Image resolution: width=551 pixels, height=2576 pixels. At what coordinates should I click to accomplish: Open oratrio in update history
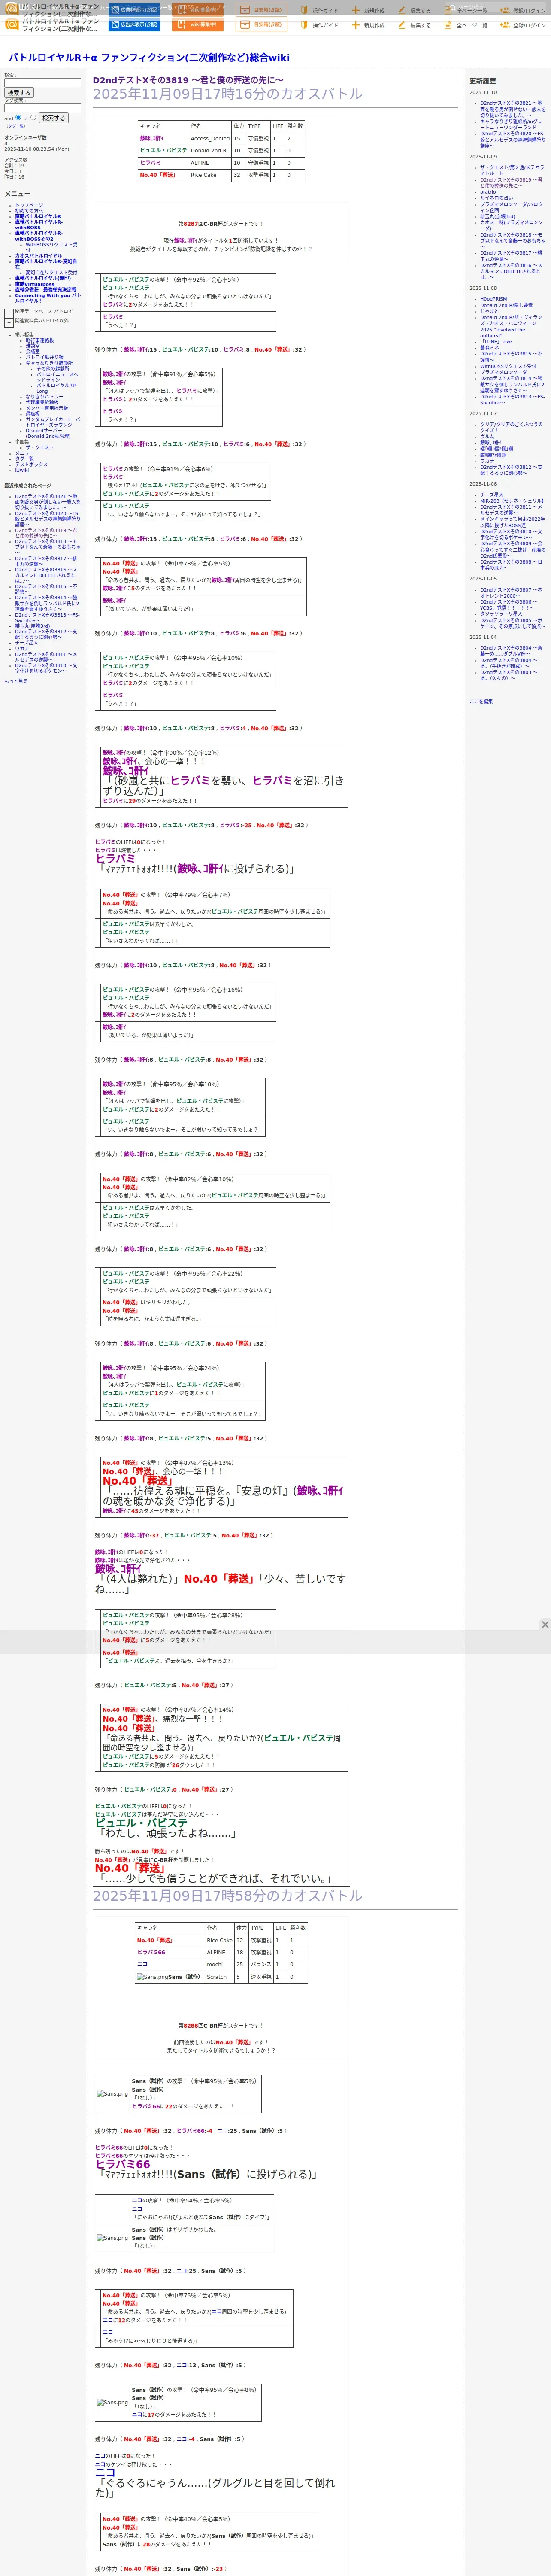pyautogui.click(x=487, y=192)
